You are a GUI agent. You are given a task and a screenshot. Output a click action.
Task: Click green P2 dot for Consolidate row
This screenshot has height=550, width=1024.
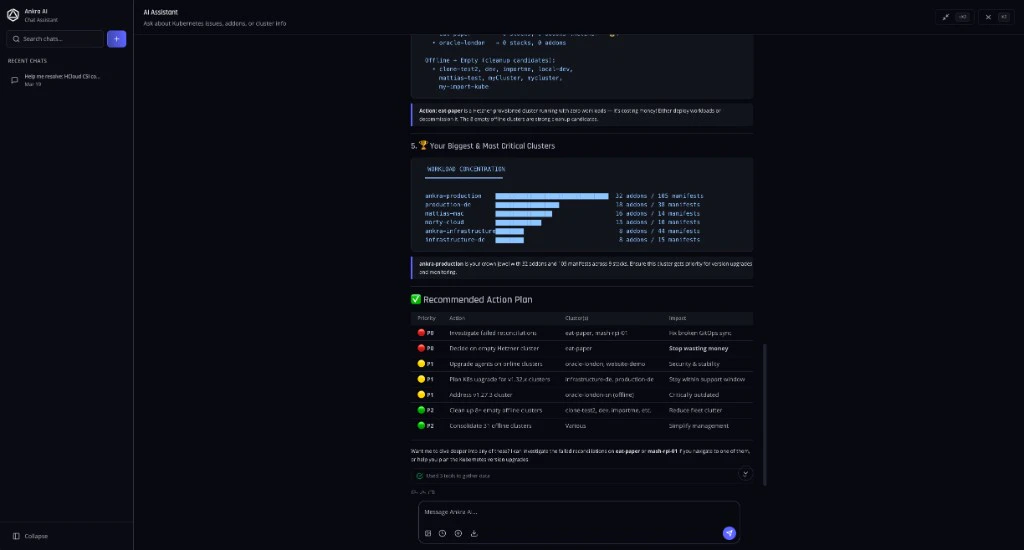pos(421,425)
